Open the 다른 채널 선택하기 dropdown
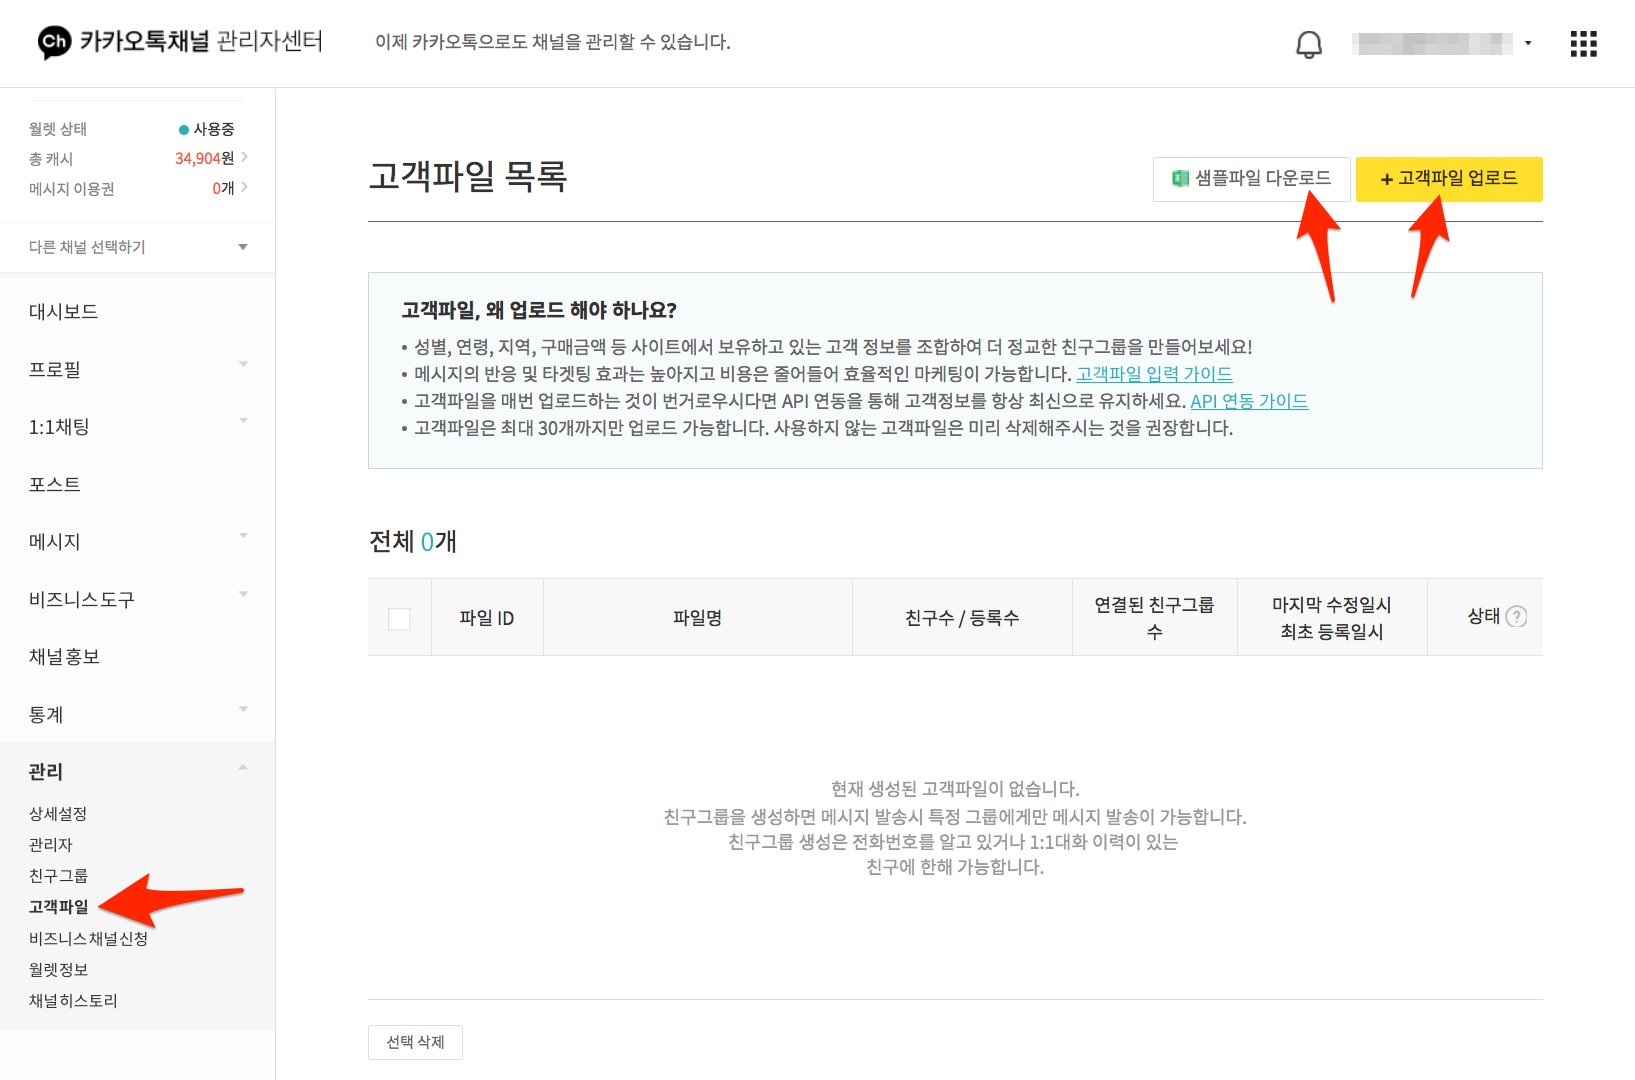The height and width of the screenshot is (1080, 1635). [x=138, y=247]
